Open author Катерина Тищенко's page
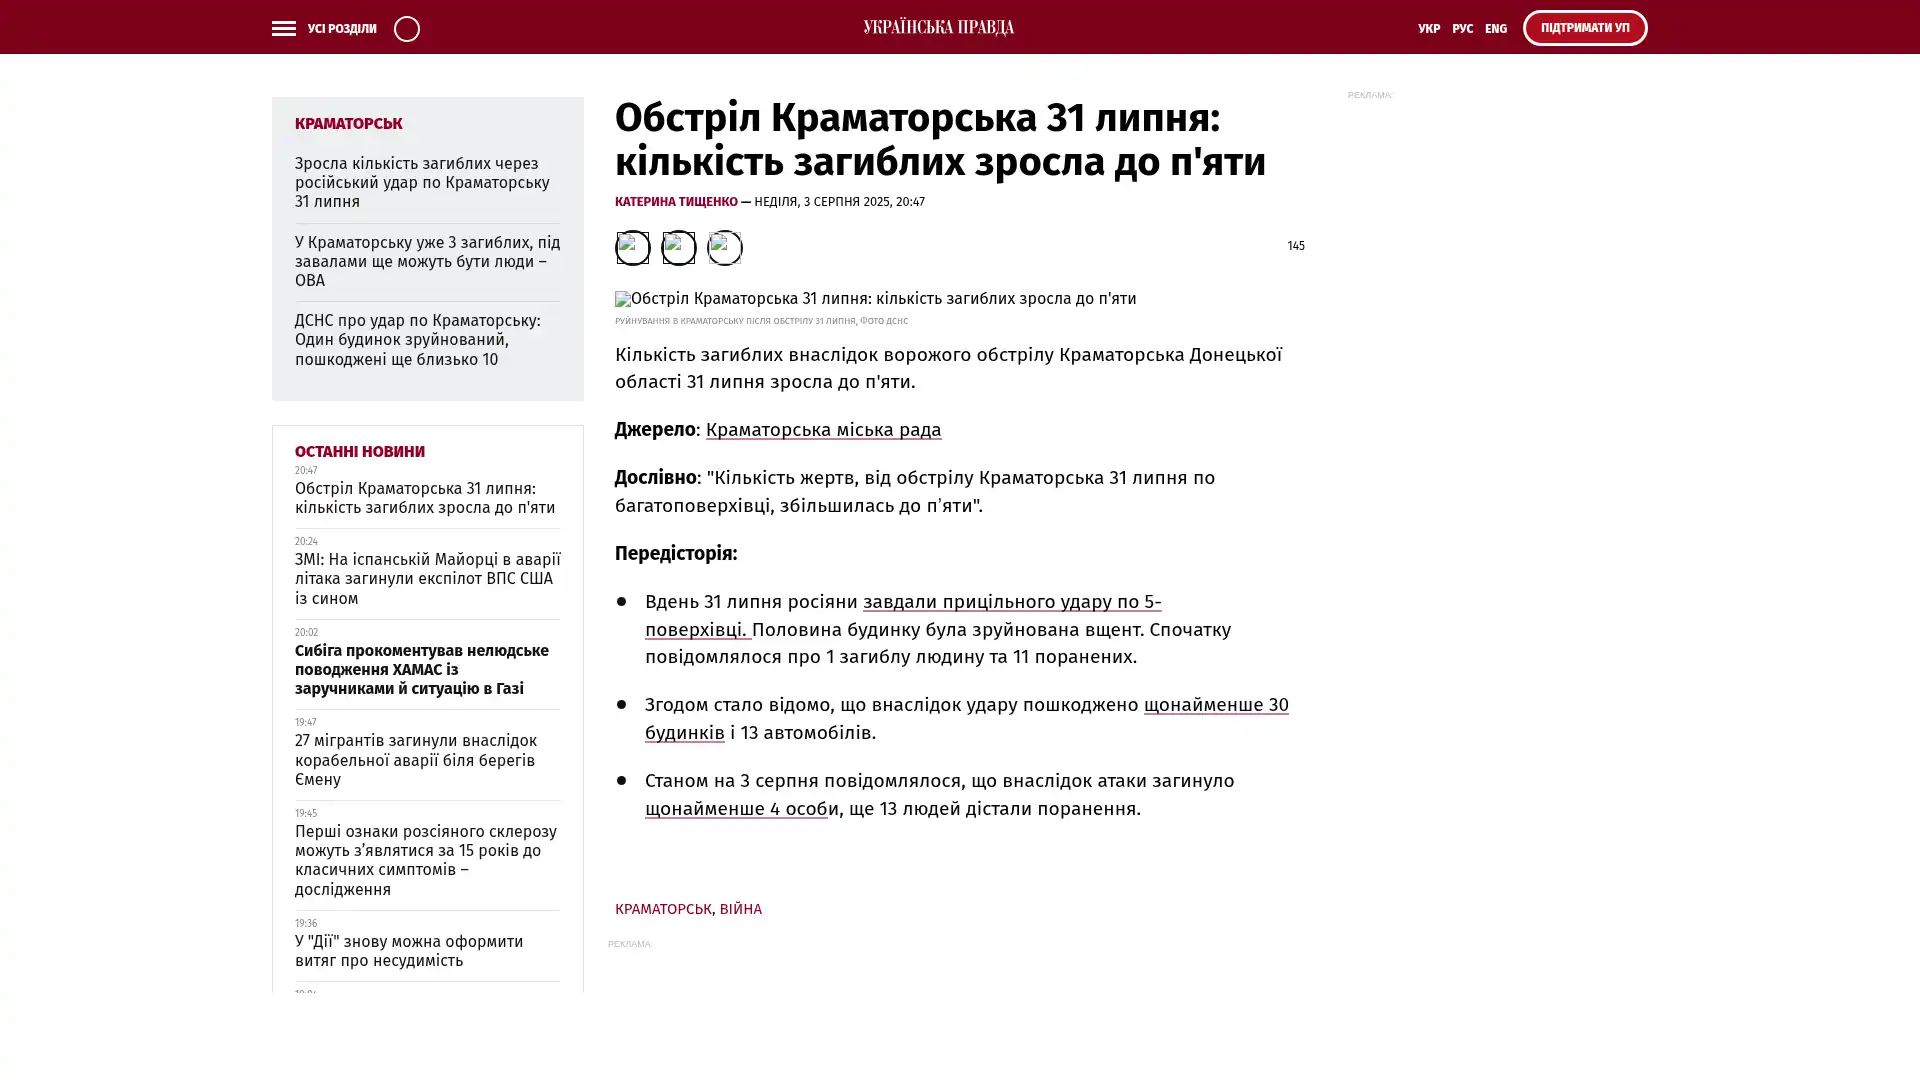Viewport: 1920px width, 1080px height. coord(675,202)
